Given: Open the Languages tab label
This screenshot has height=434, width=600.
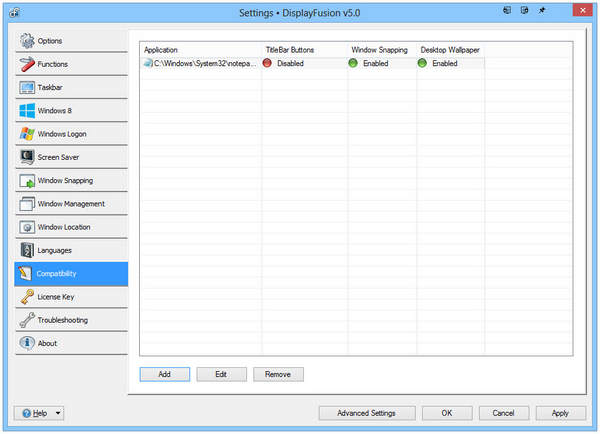Looking at the screenshot, I should tap(54, 250).
